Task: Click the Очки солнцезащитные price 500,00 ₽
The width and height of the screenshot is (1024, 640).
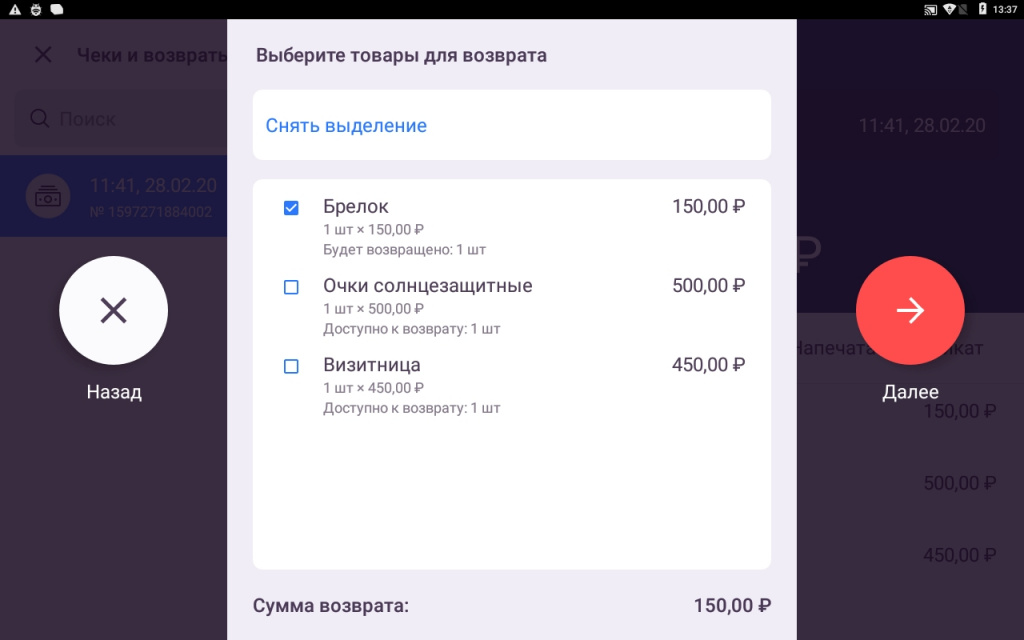Action: pos(708,286)
